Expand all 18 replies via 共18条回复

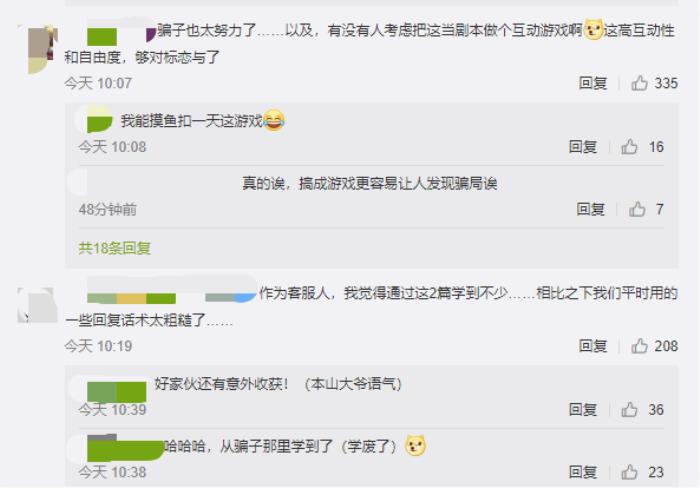pos(115,248)
